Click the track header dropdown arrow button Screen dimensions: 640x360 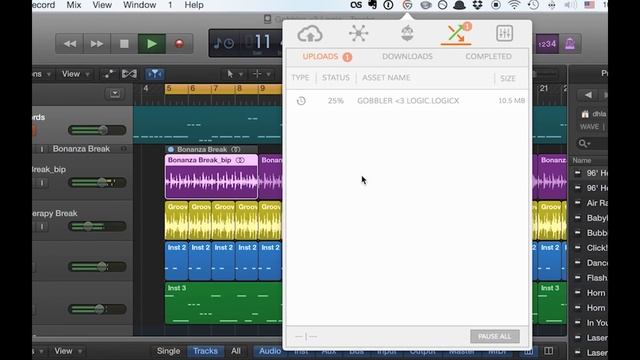[115, 94]
